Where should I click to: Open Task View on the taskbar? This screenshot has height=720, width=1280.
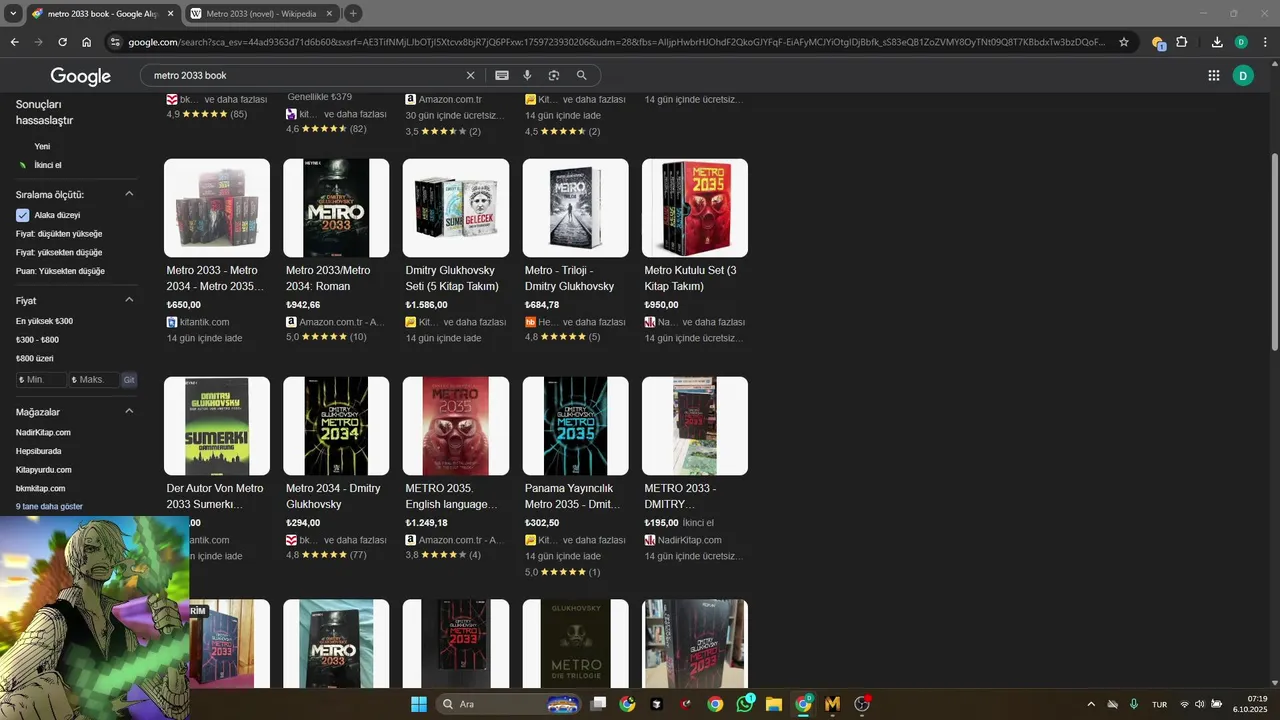598,704
